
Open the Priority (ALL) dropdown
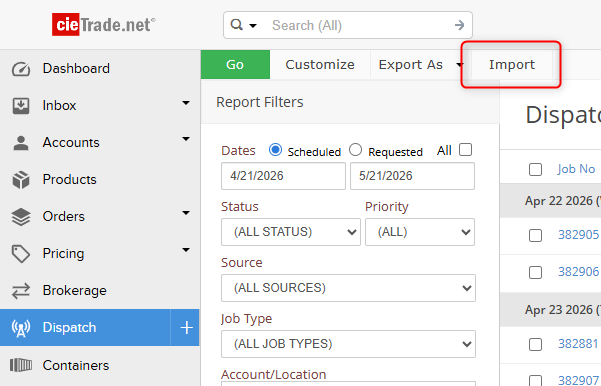click(420, 232)
